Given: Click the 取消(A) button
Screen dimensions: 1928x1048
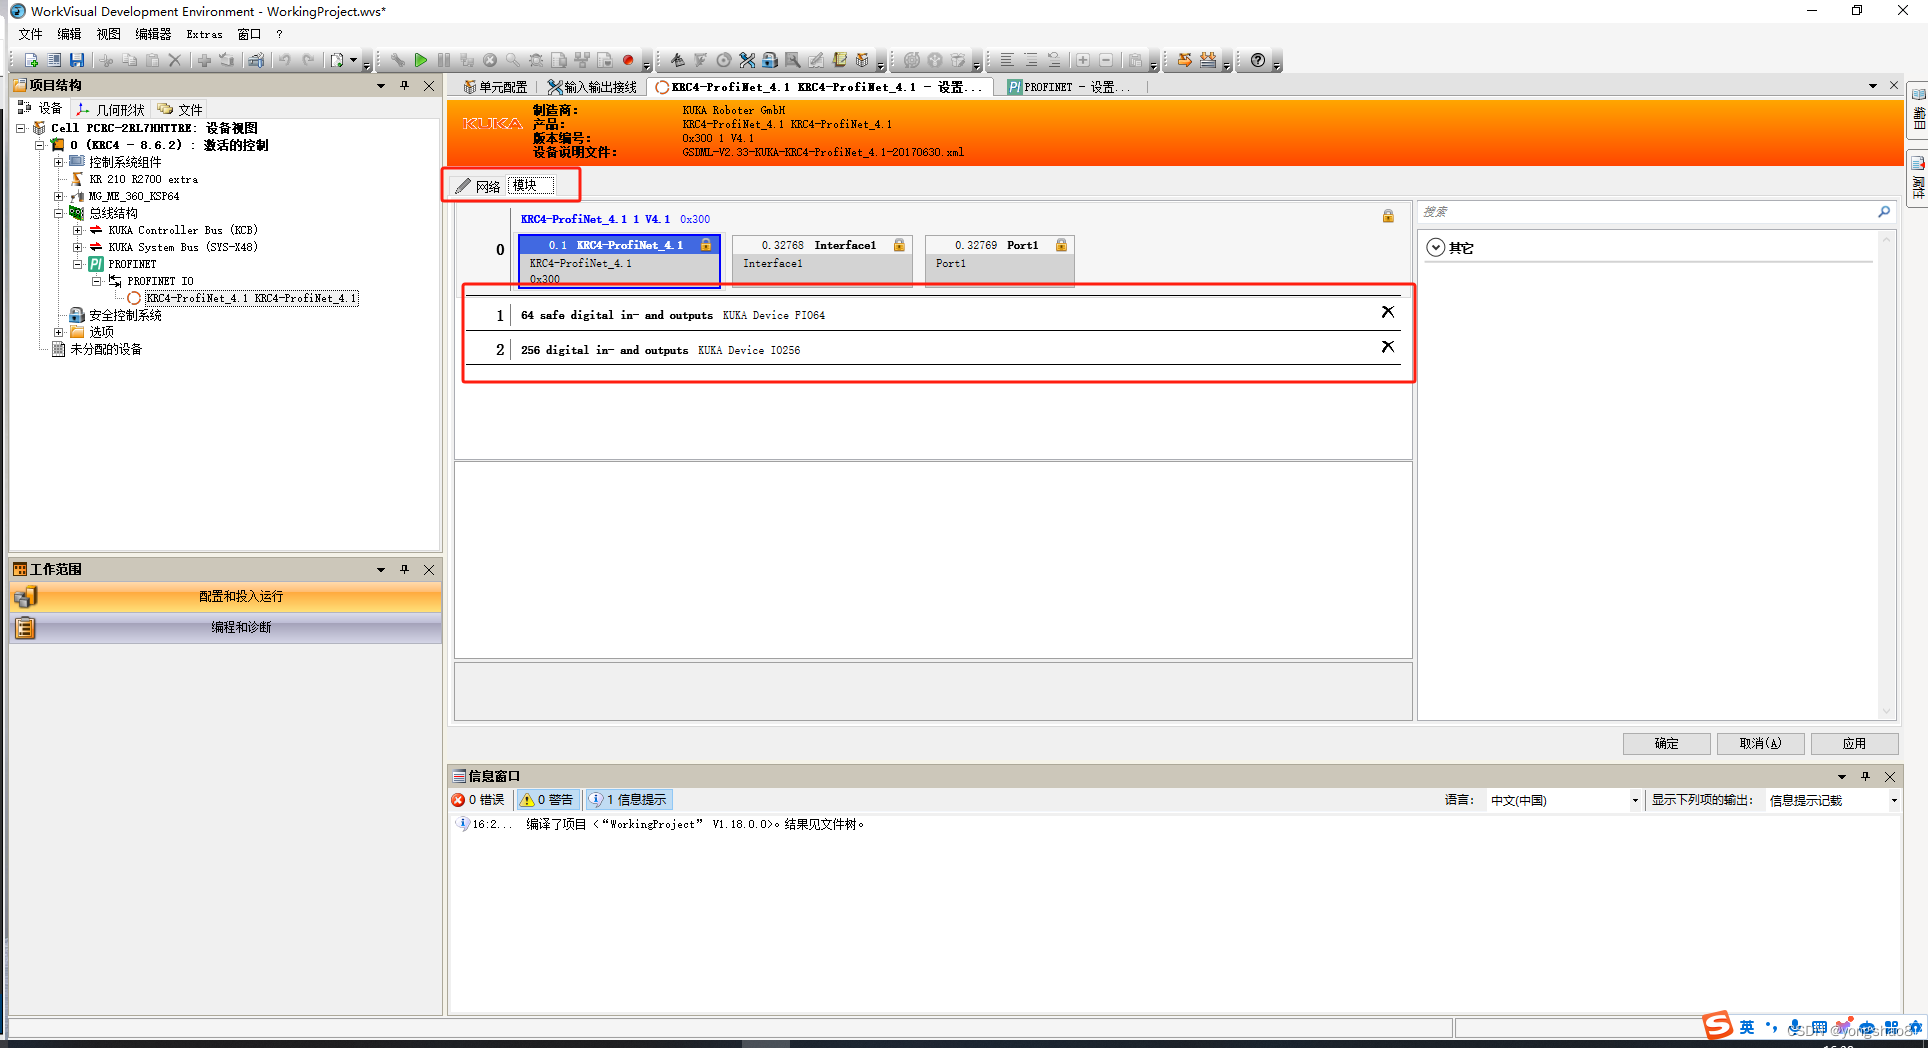Looking at the screenshot, I should pos(1760,743).
